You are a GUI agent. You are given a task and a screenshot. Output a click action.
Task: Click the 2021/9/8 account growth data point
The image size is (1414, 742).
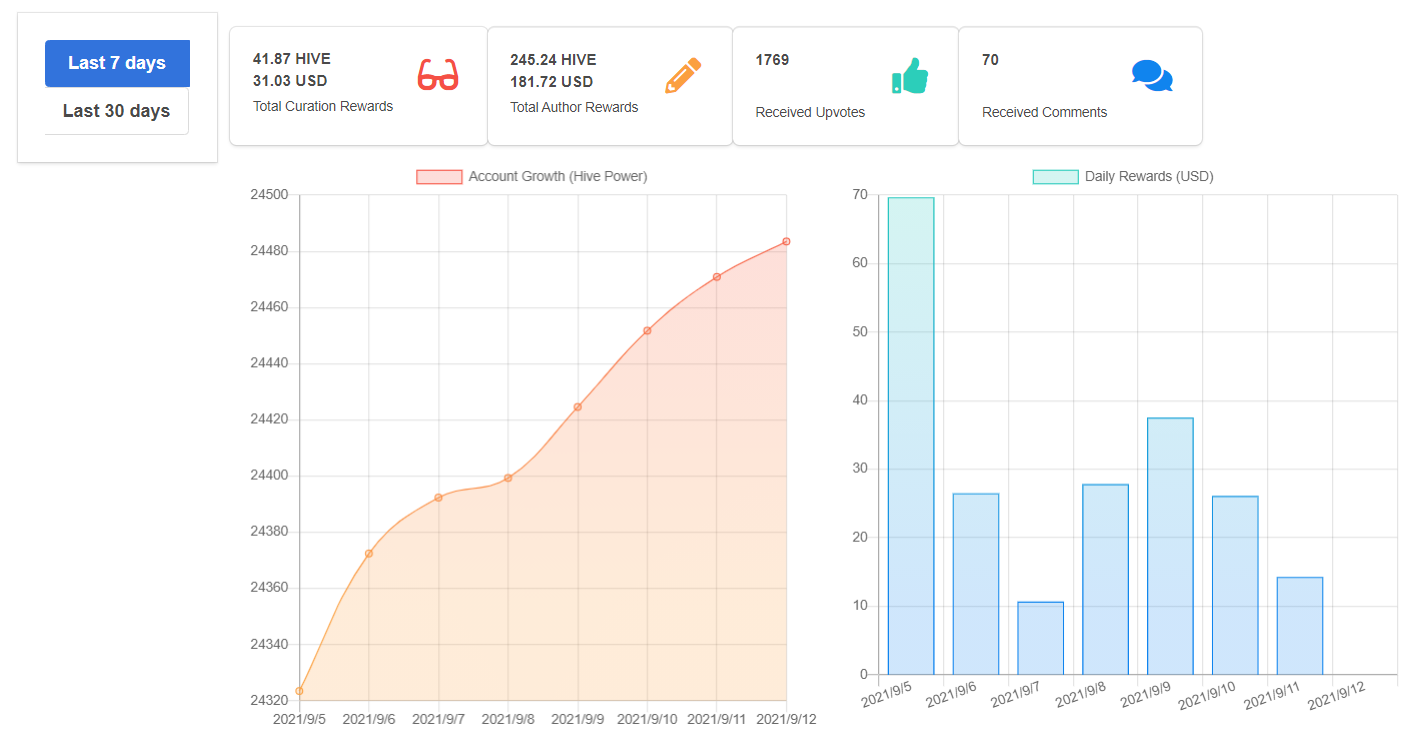[508, 478]
